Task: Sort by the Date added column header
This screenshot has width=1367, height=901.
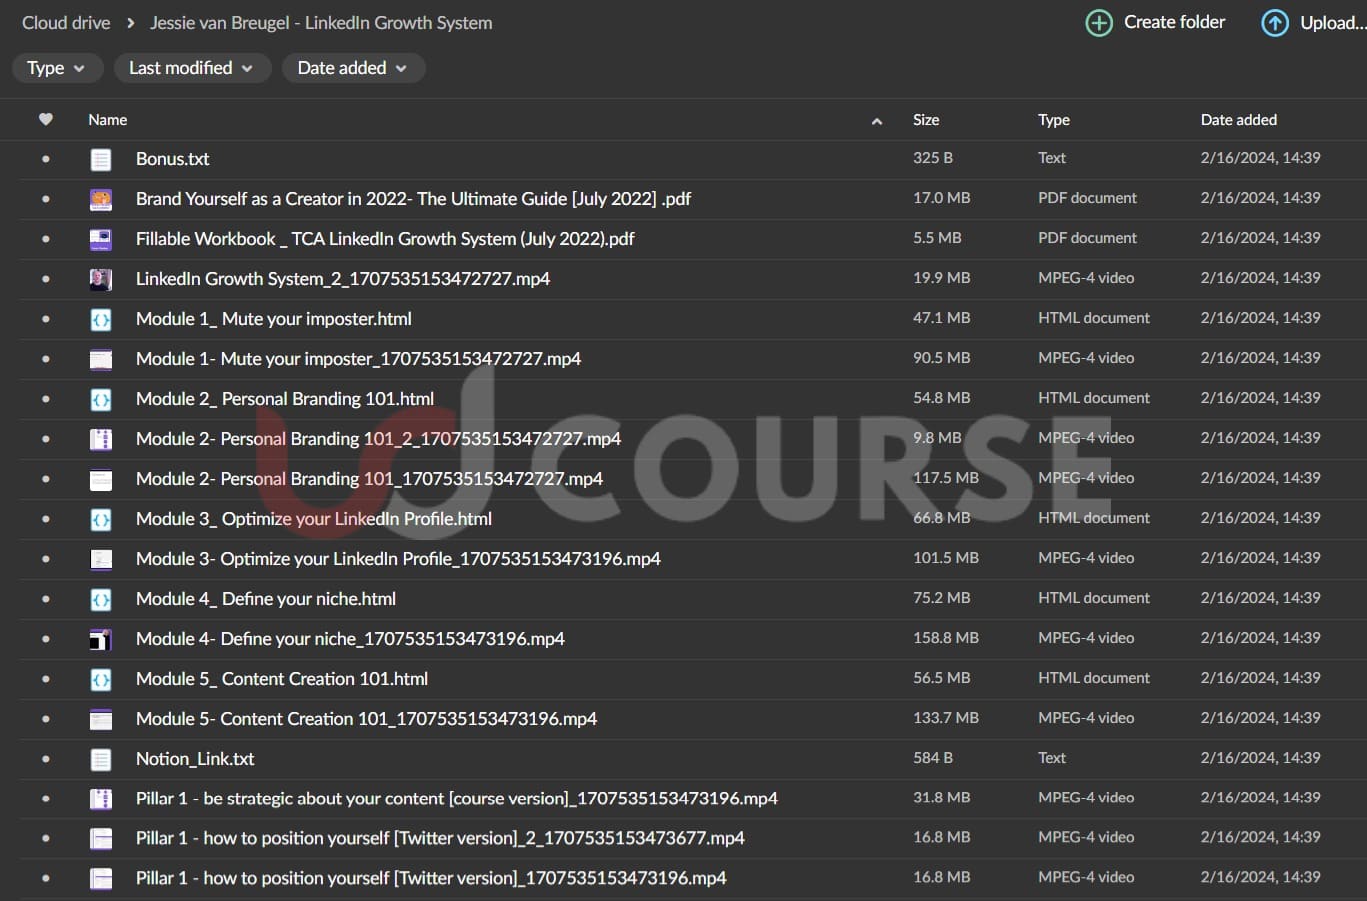Action: pos(1238,120)
